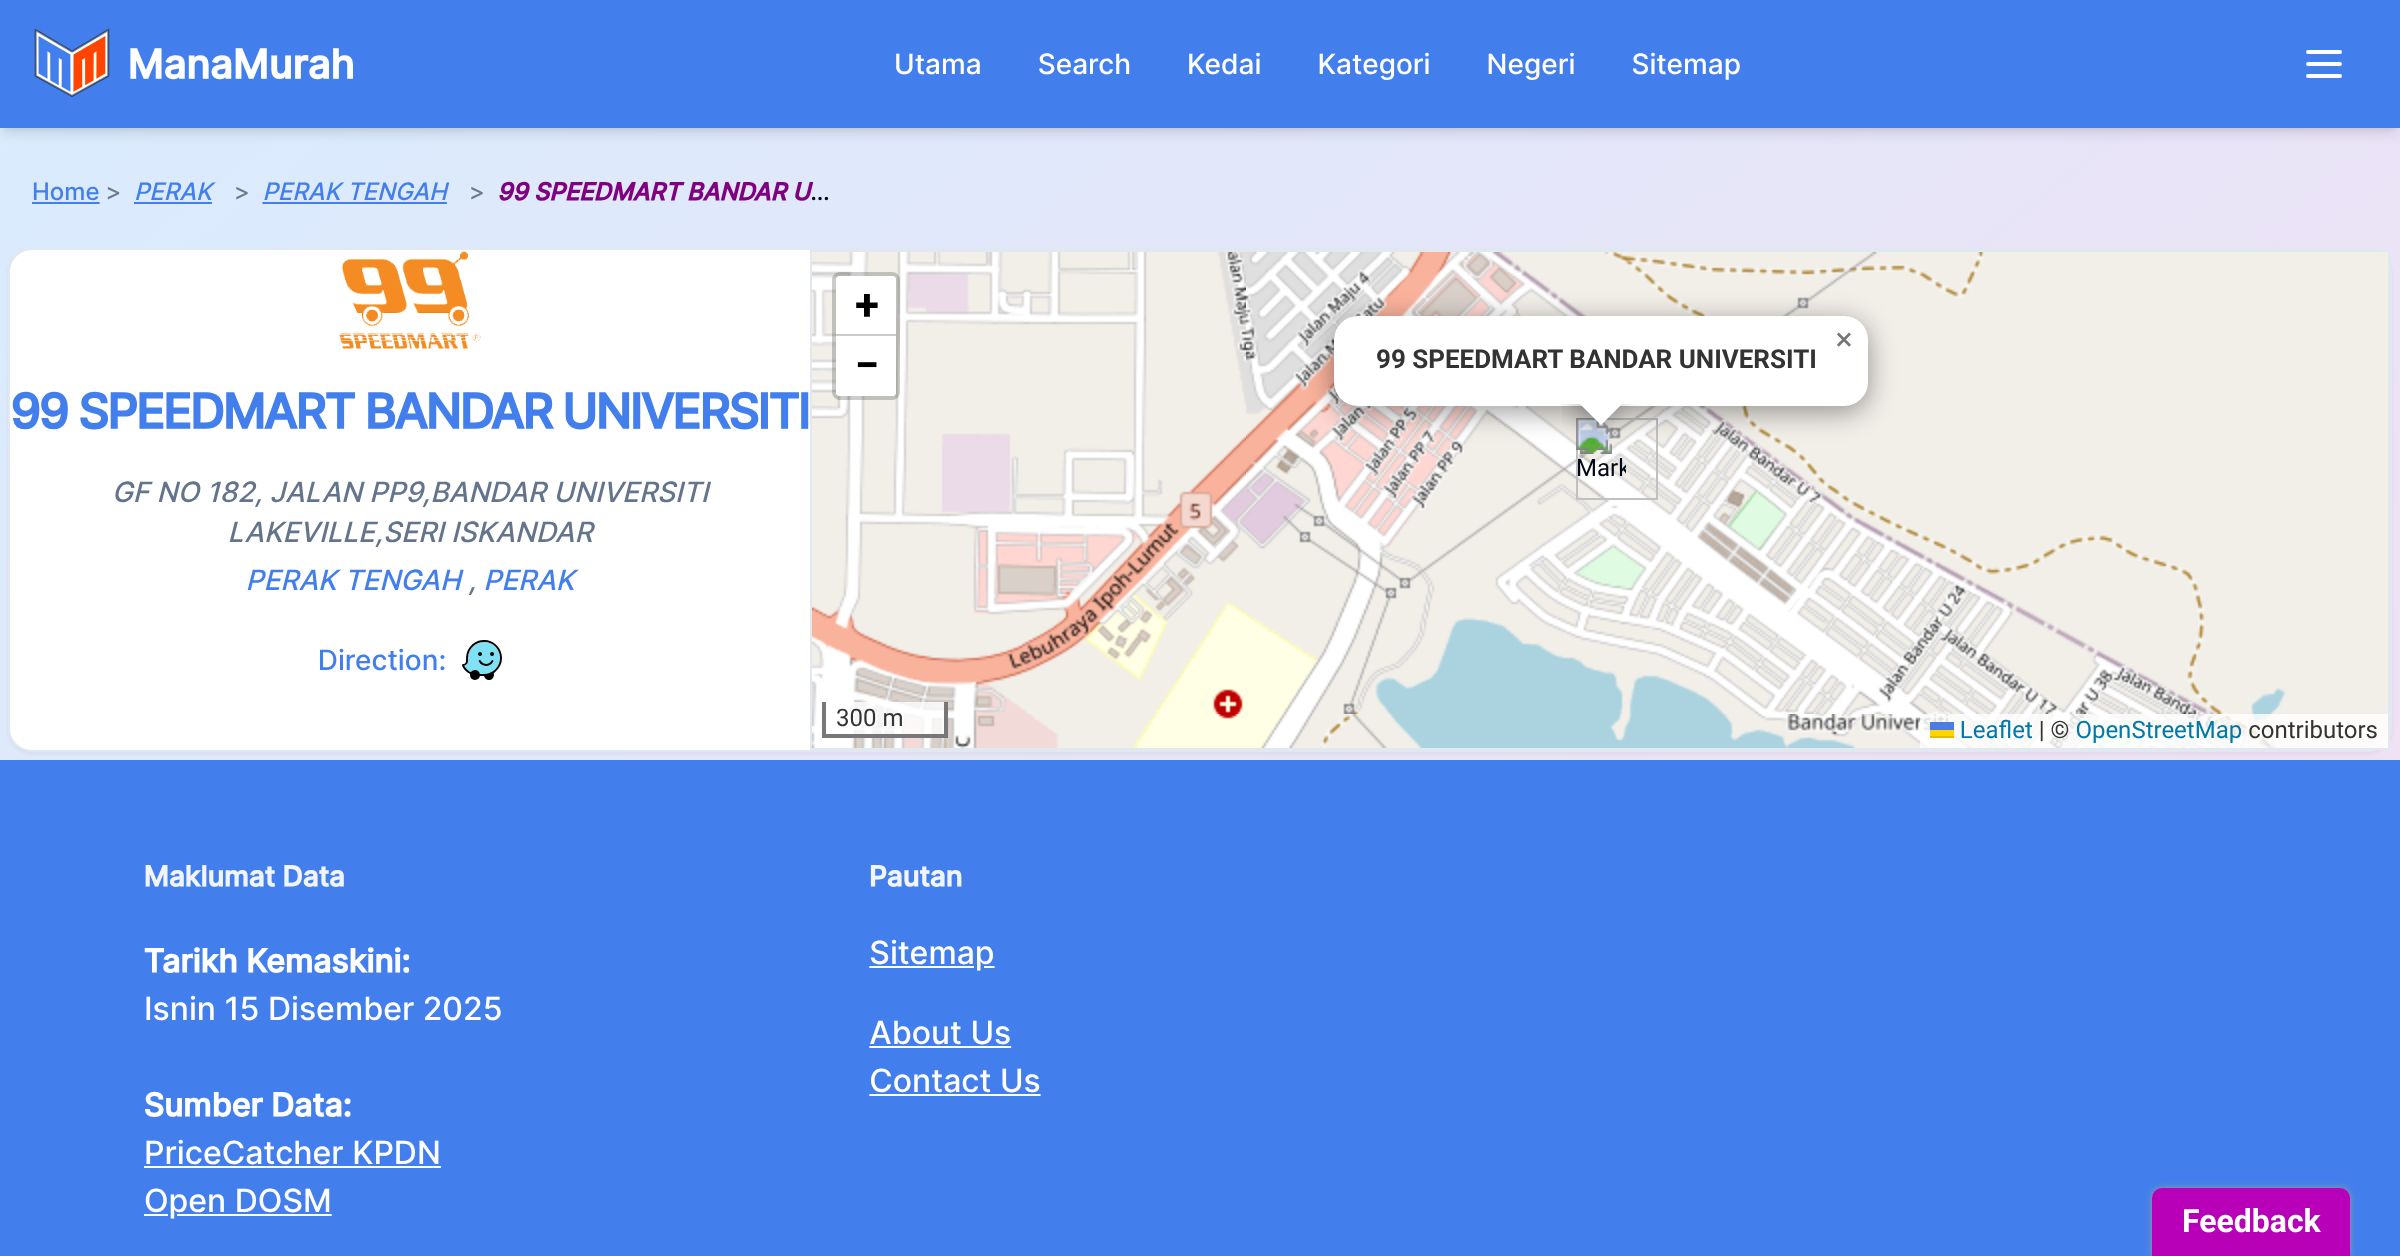The height and width of the screenshot is (1256, 2400).
Task: Click the Contact Us footer link
Action: coord(954,1080)
